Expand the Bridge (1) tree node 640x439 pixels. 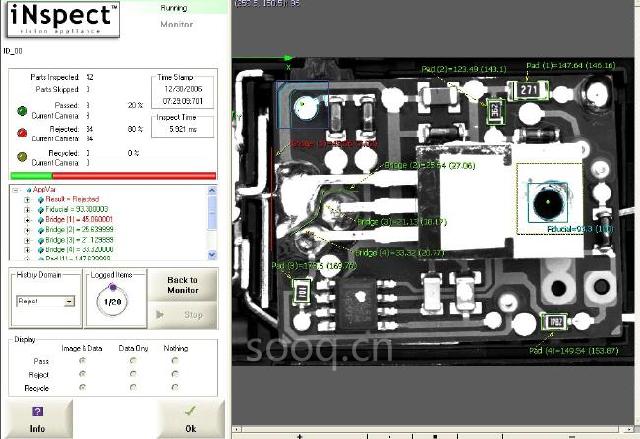point(27,220)
